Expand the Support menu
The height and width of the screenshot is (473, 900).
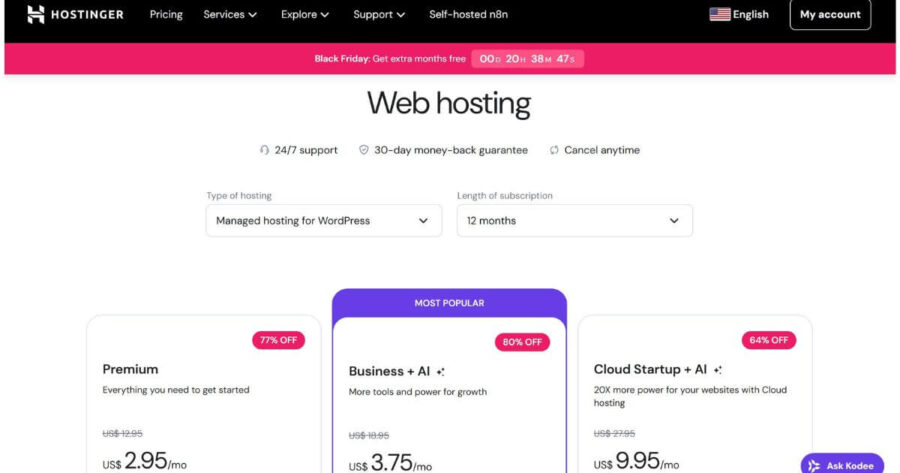click(379, 14)
